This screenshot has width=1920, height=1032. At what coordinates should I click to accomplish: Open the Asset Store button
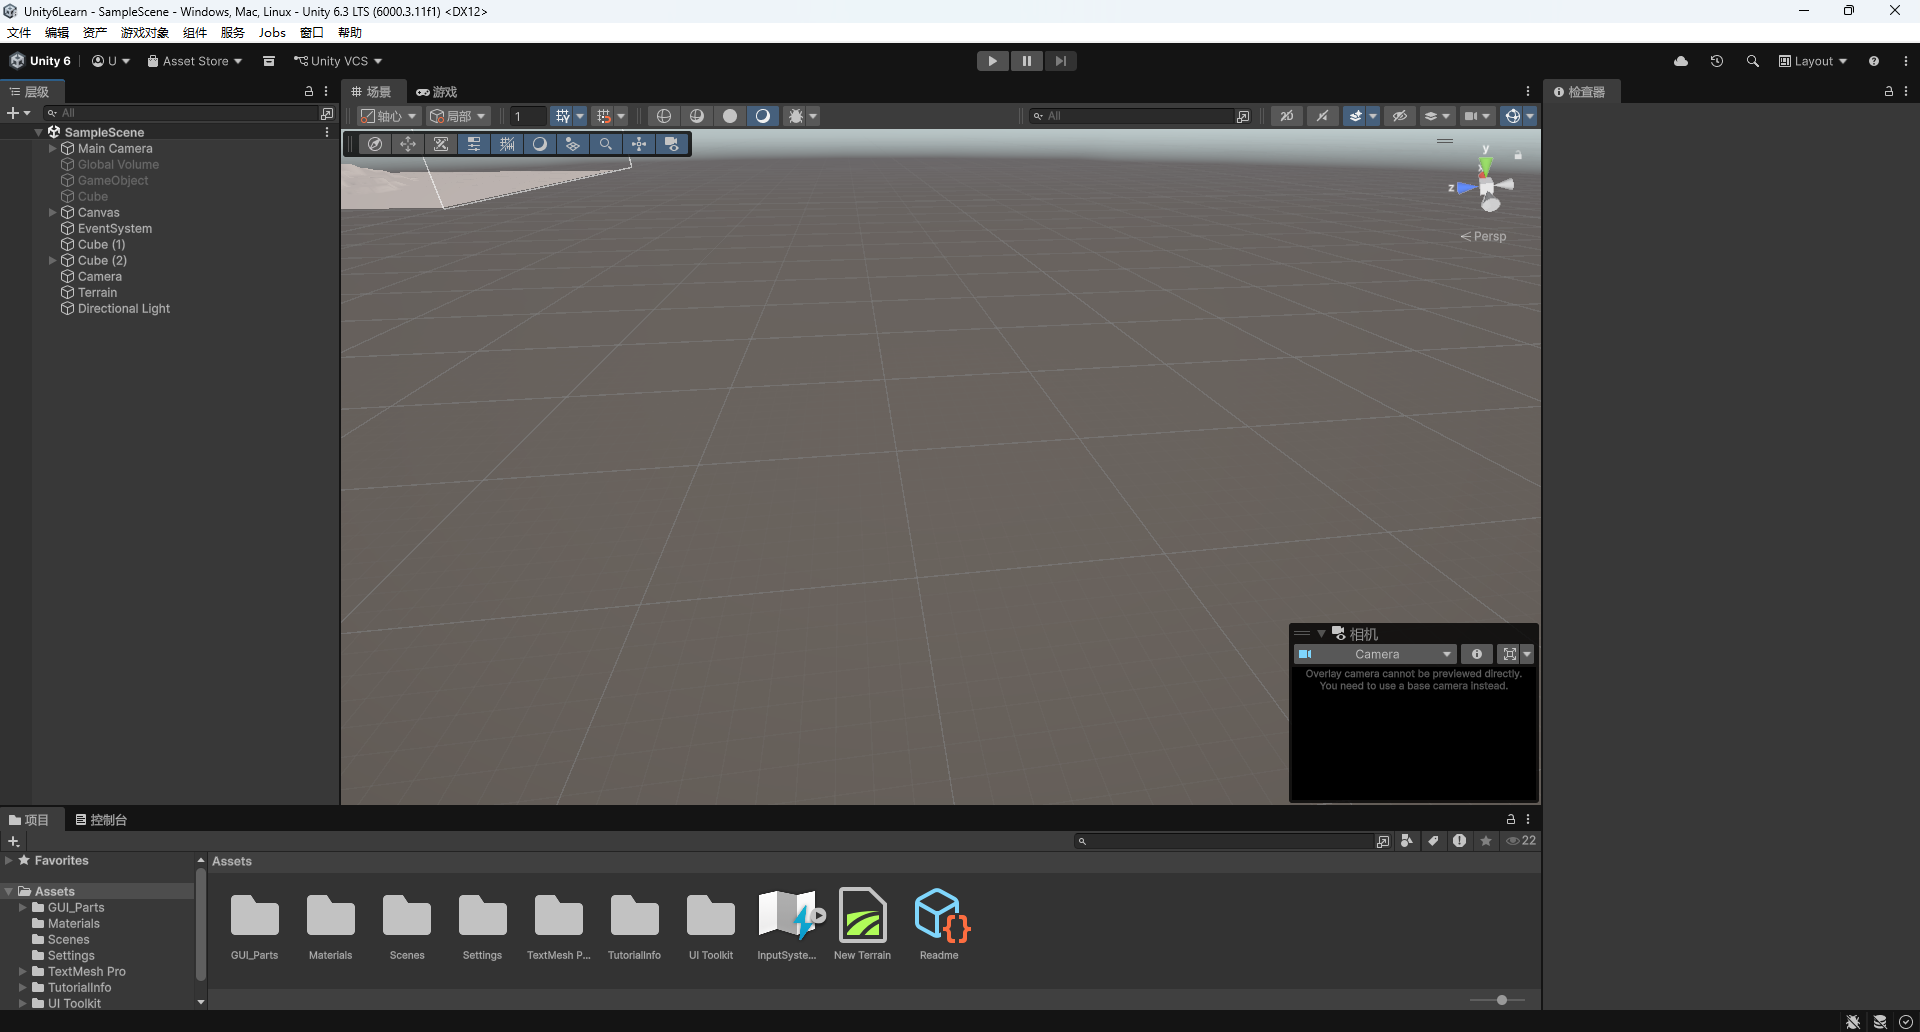(x=195, y=61)
